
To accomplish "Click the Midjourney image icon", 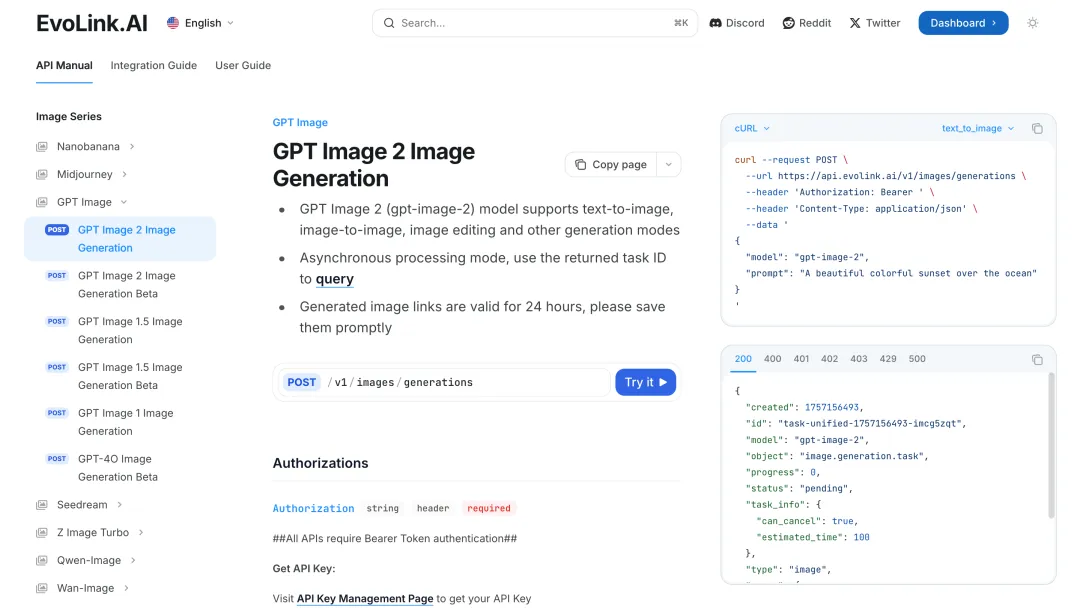I will pos(42,174).
